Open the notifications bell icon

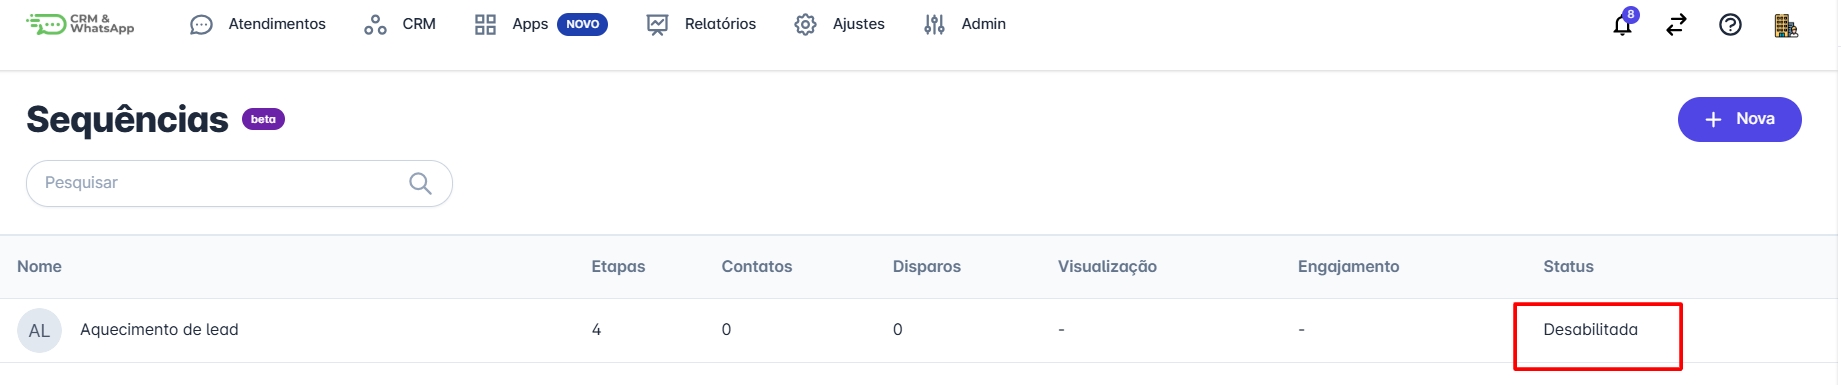click(x=1623, y=24)
